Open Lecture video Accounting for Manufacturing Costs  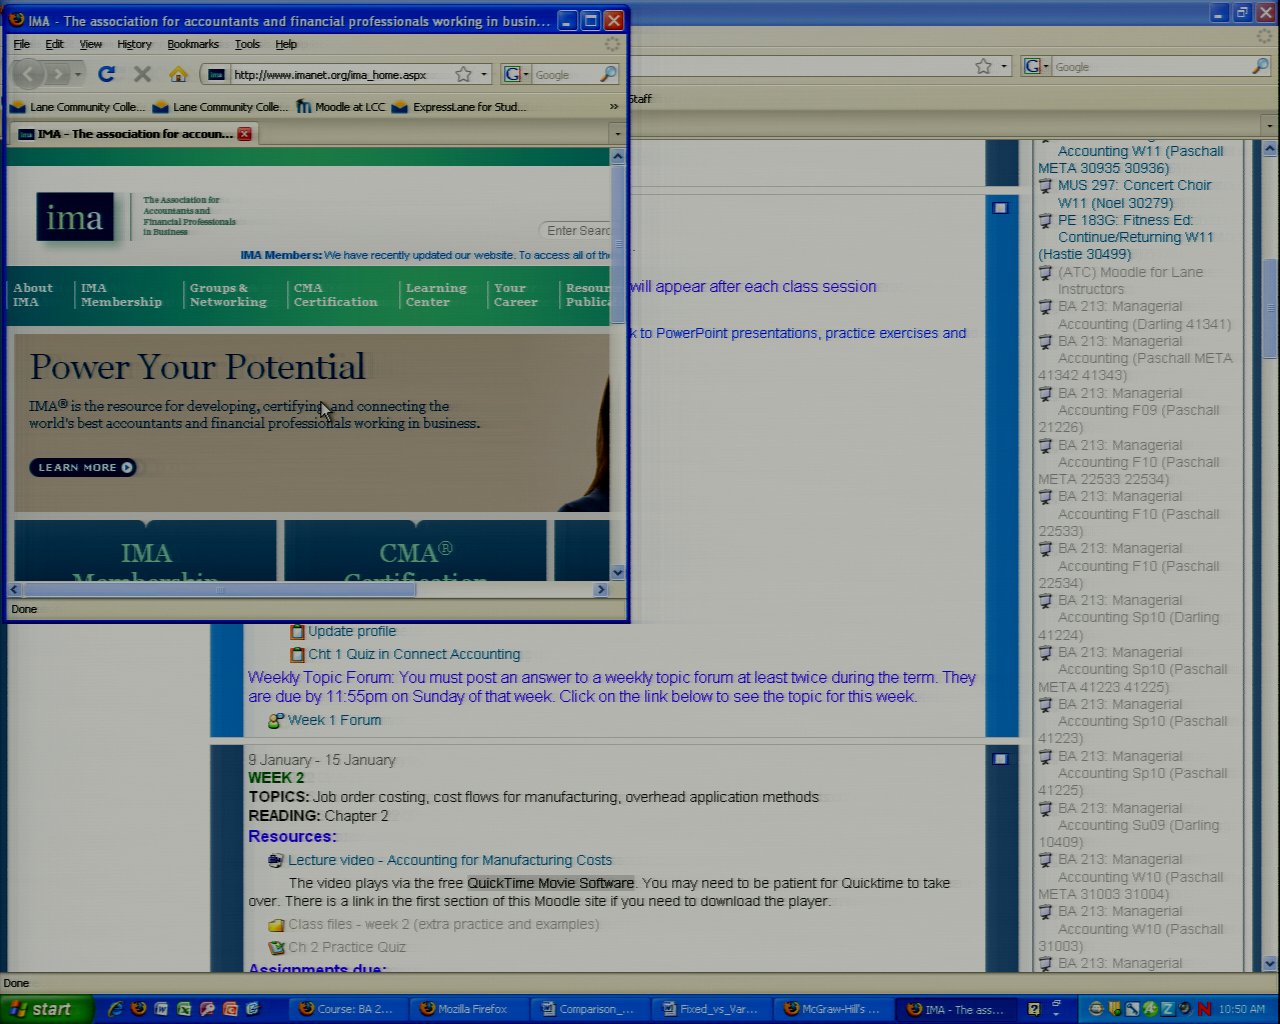tap(449, 860)
